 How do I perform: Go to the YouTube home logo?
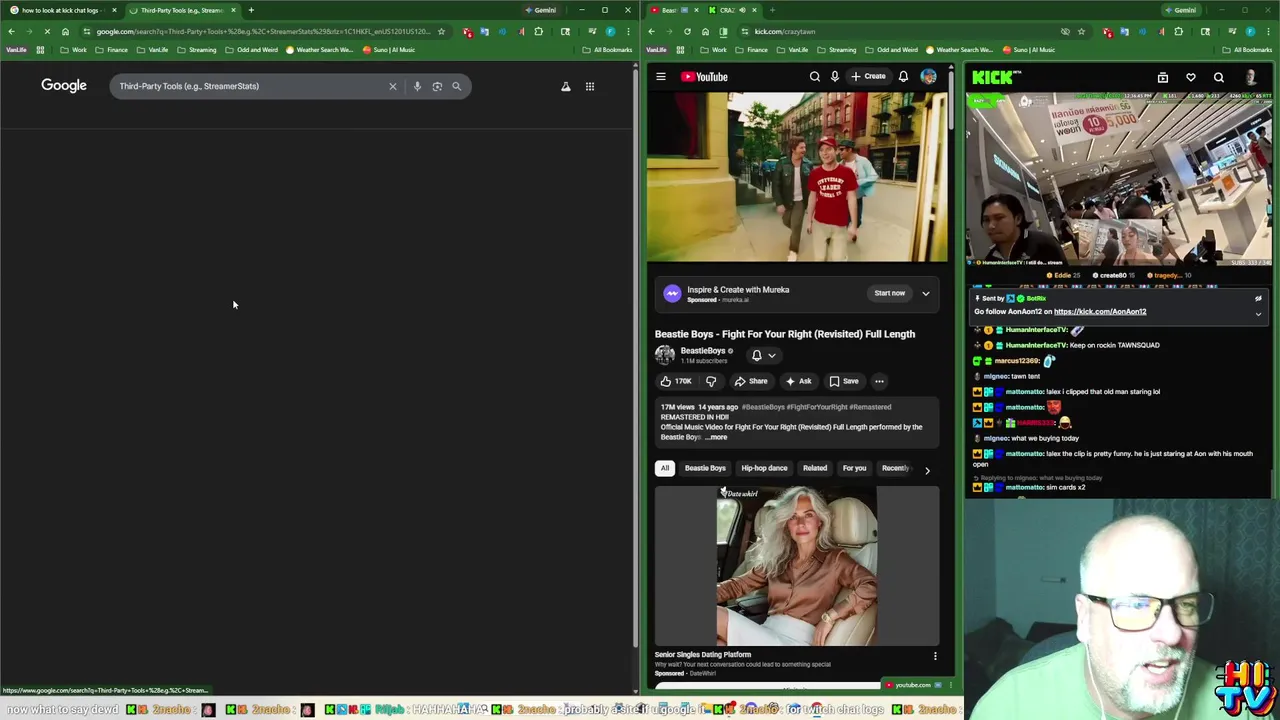[704, 76]
